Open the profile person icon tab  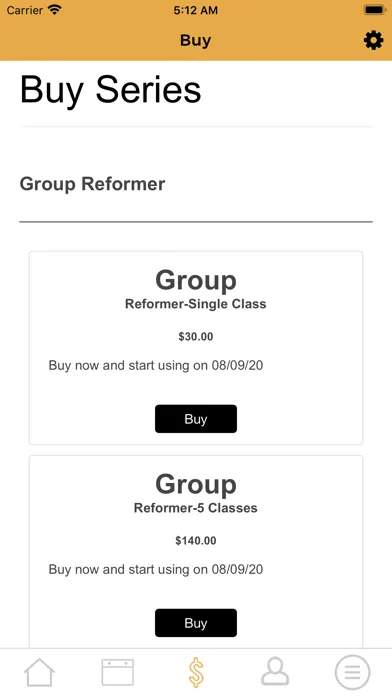pyautogui.click(x=275, y=672)
